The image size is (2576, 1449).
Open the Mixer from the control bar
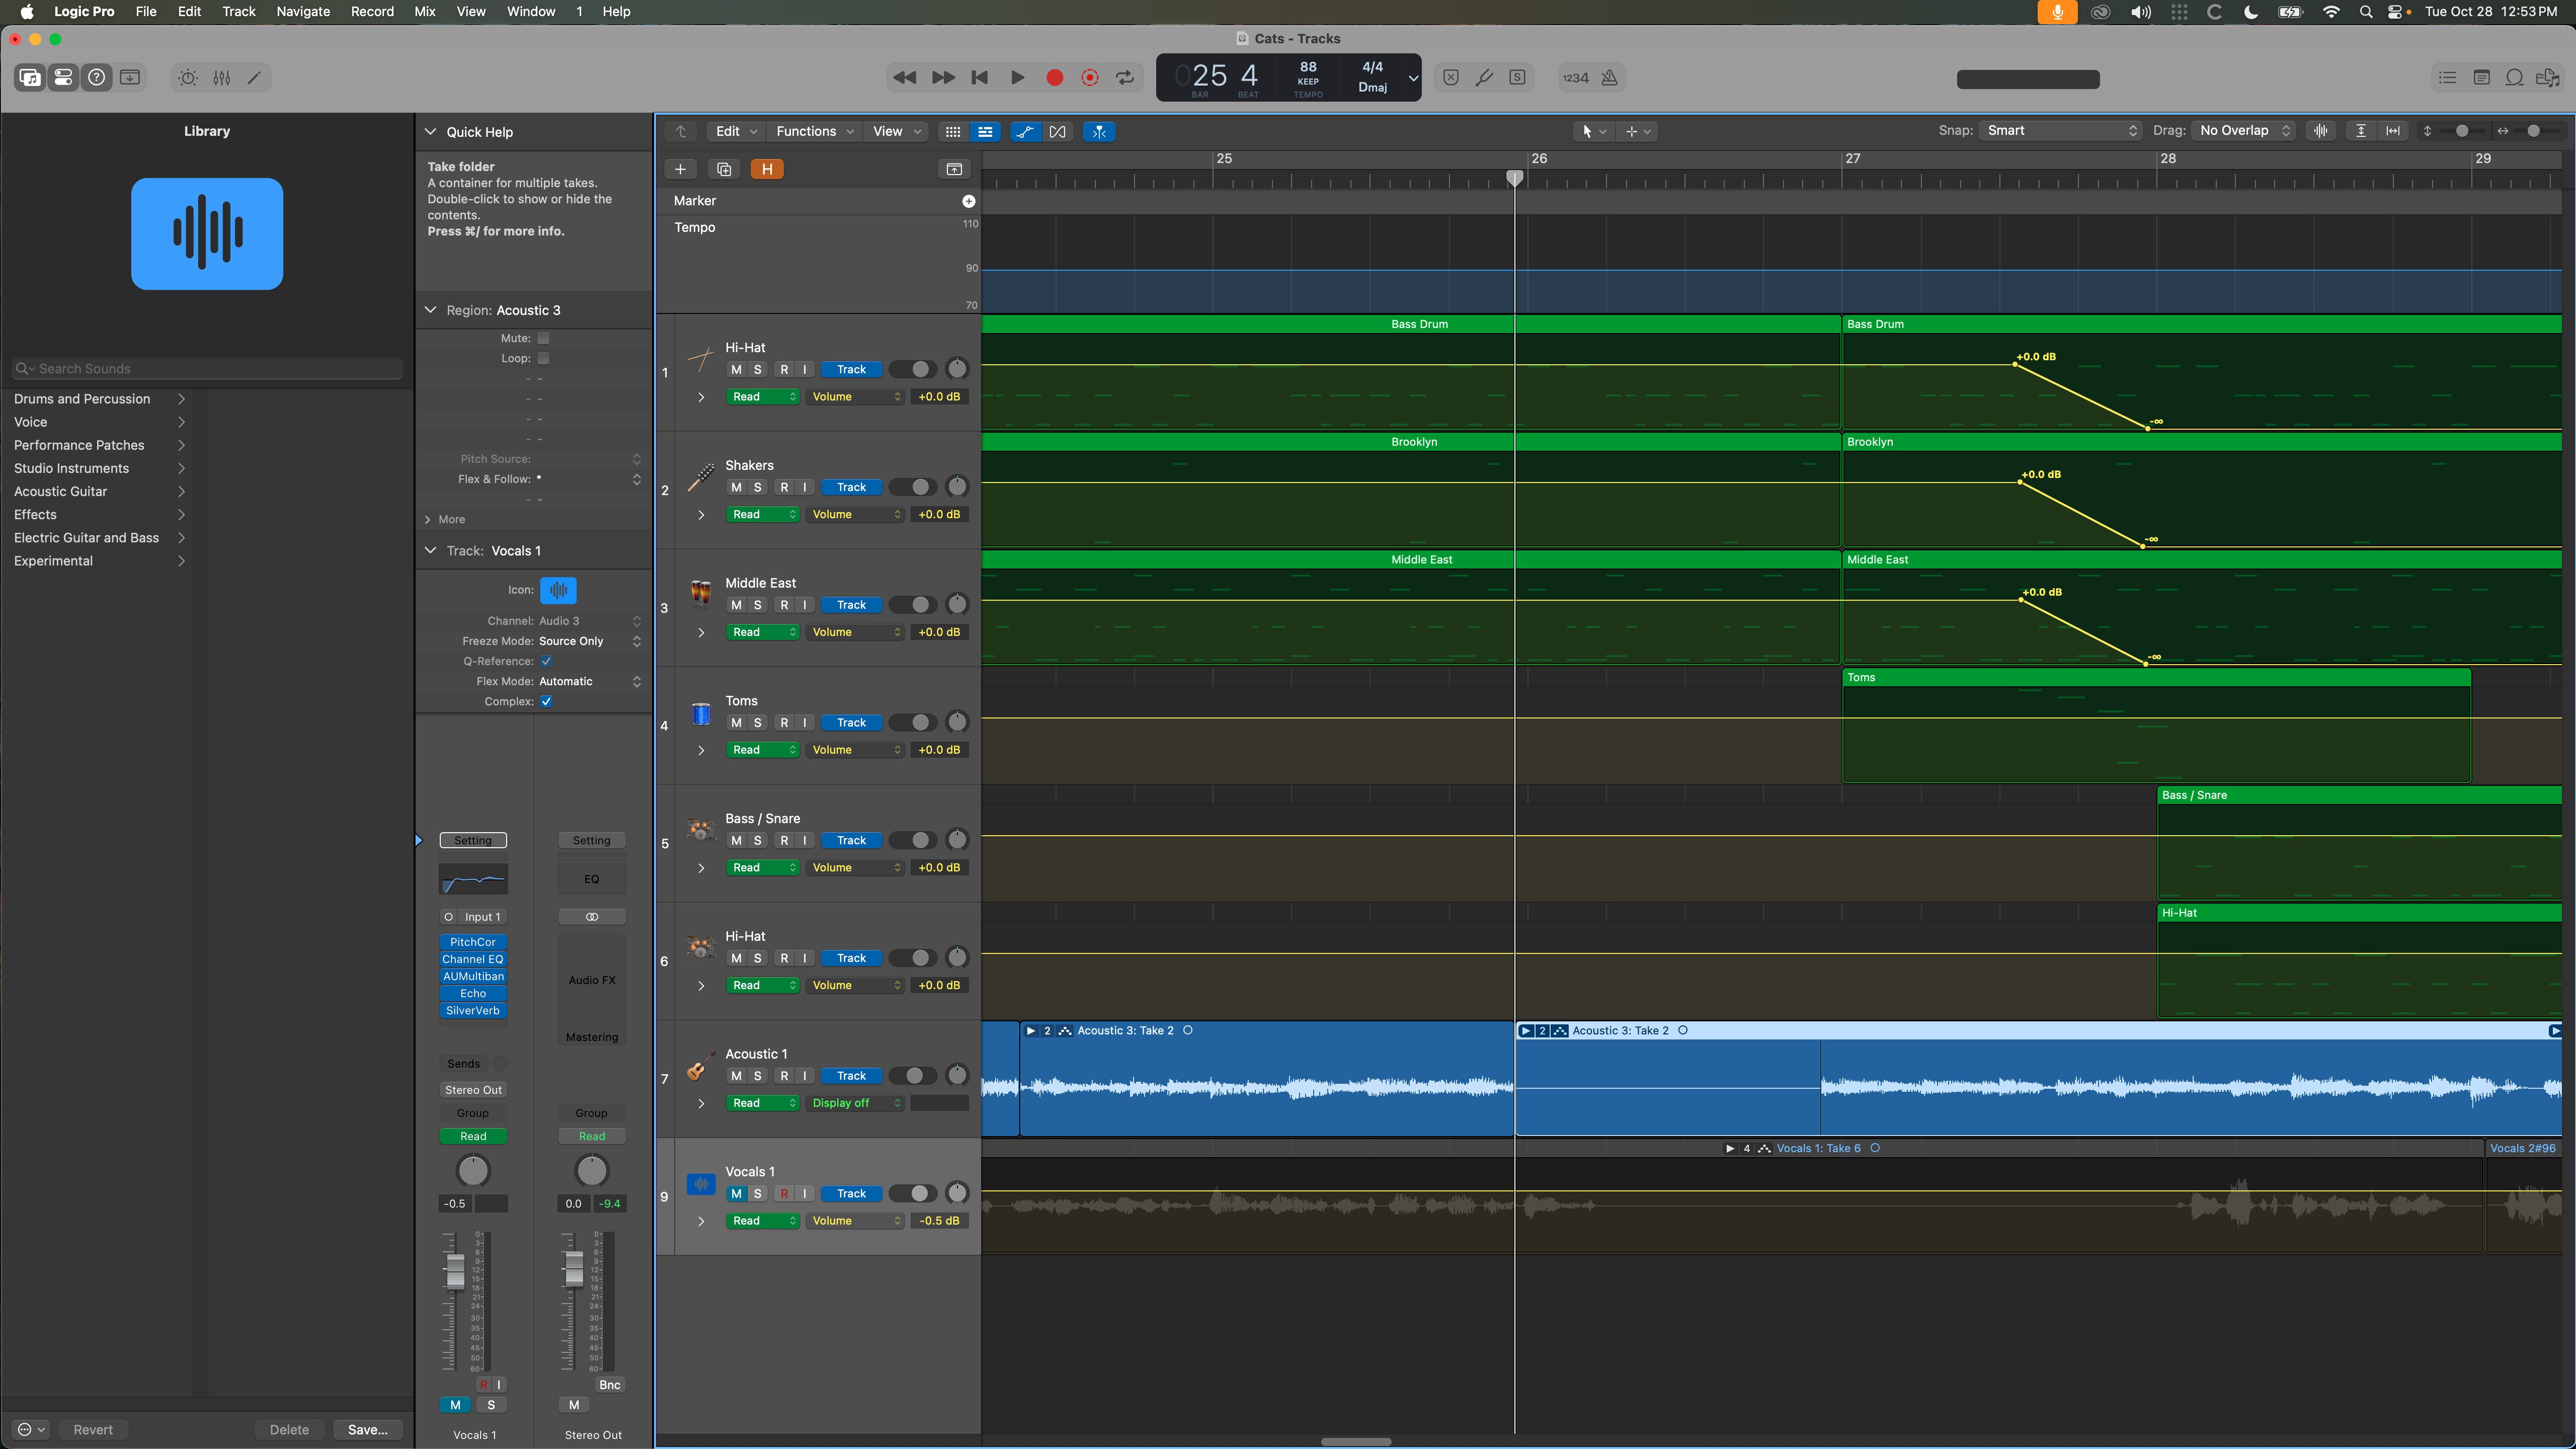click(x=222, y=78)
